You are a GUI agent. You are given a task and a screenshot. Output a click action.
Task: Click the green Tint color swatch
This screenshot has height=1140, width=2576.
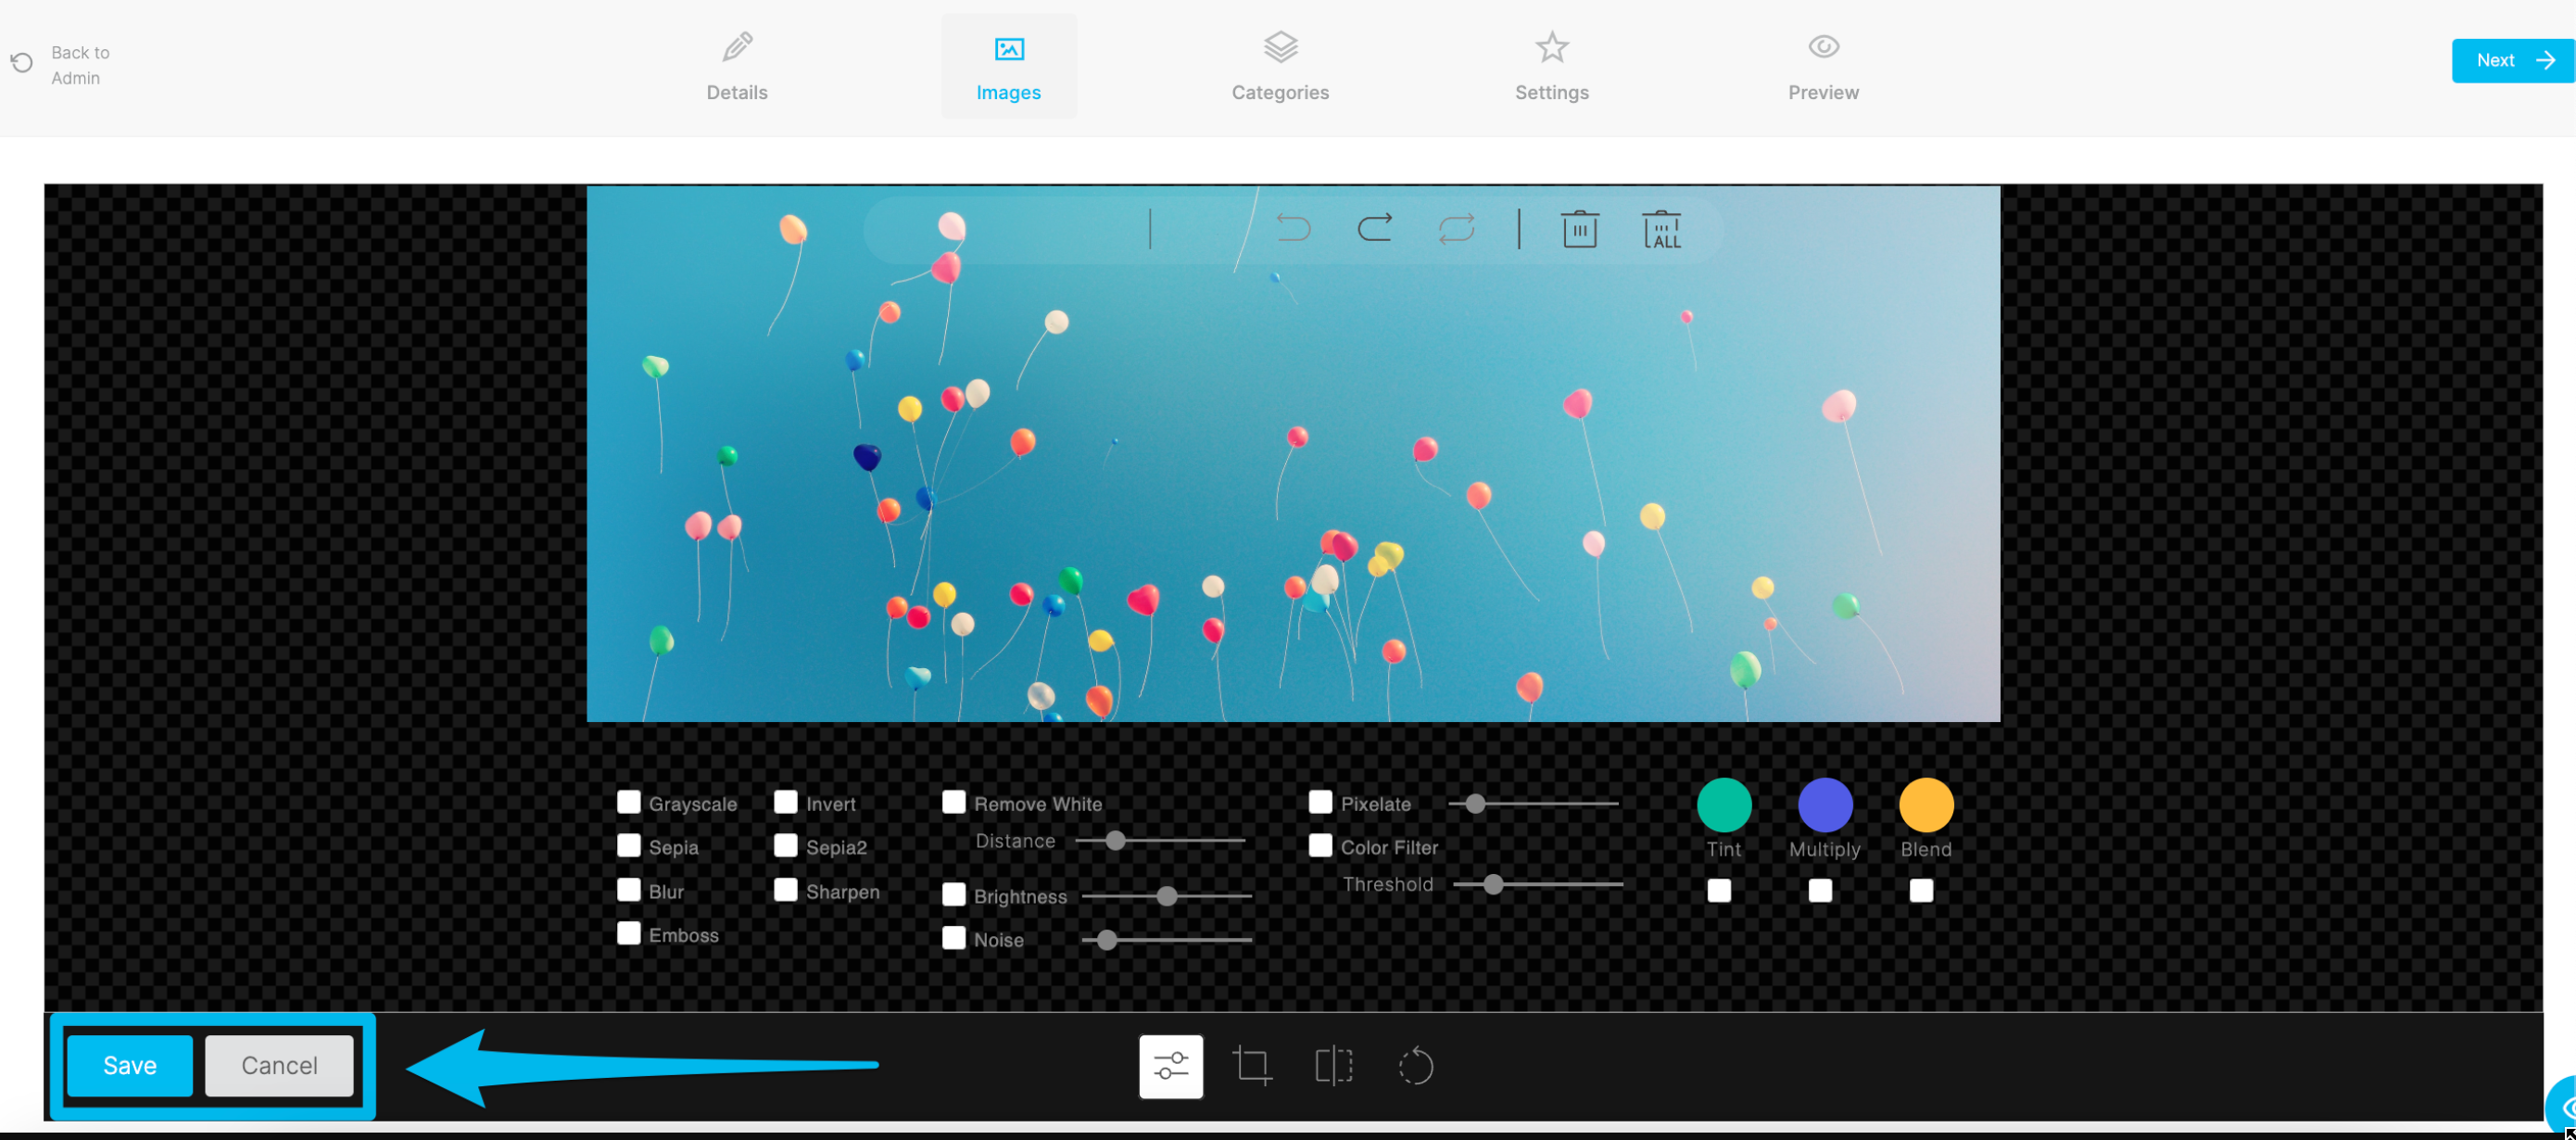pyautogui.click(x=1724, y=805)
